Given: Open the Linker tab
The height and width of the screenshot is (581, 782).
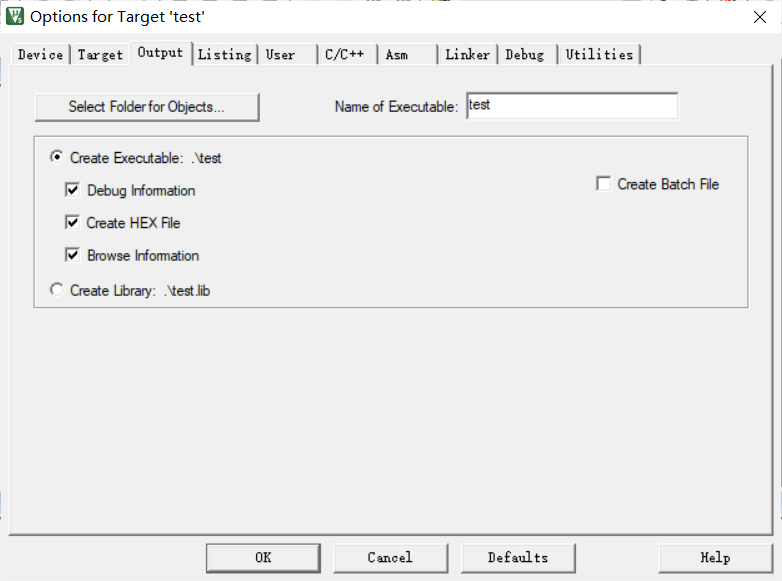Looking at the screenshot, I should 467,54.
